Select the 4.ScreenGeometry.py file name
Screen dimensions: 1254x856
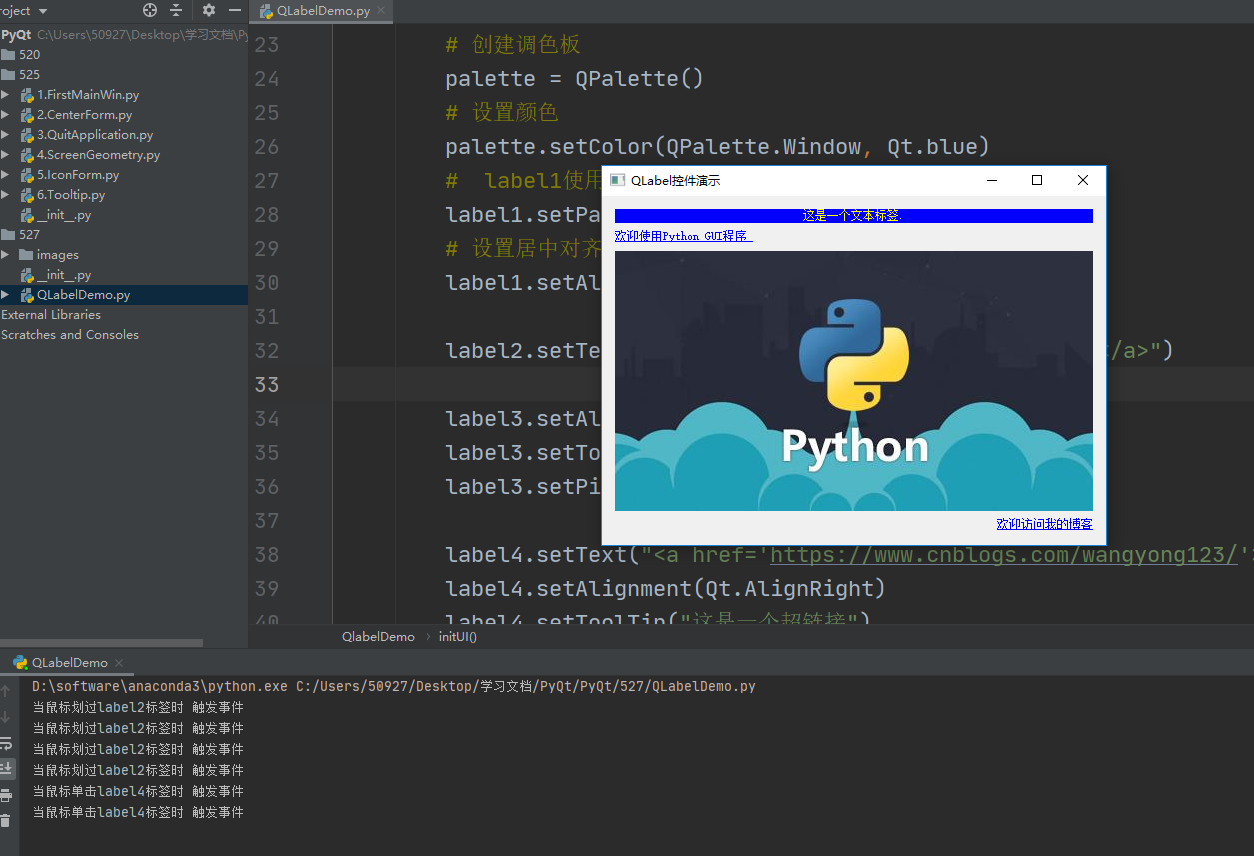pos(98,155)
